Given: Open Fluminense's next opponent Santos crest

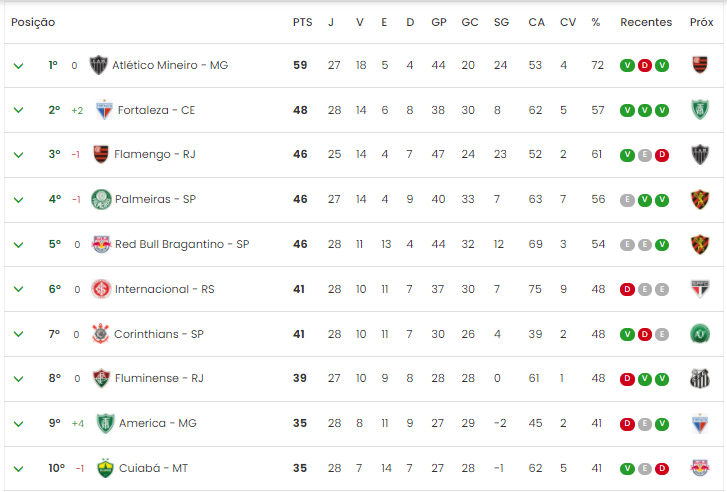Looking at the screenshot, I should (700, 379).
